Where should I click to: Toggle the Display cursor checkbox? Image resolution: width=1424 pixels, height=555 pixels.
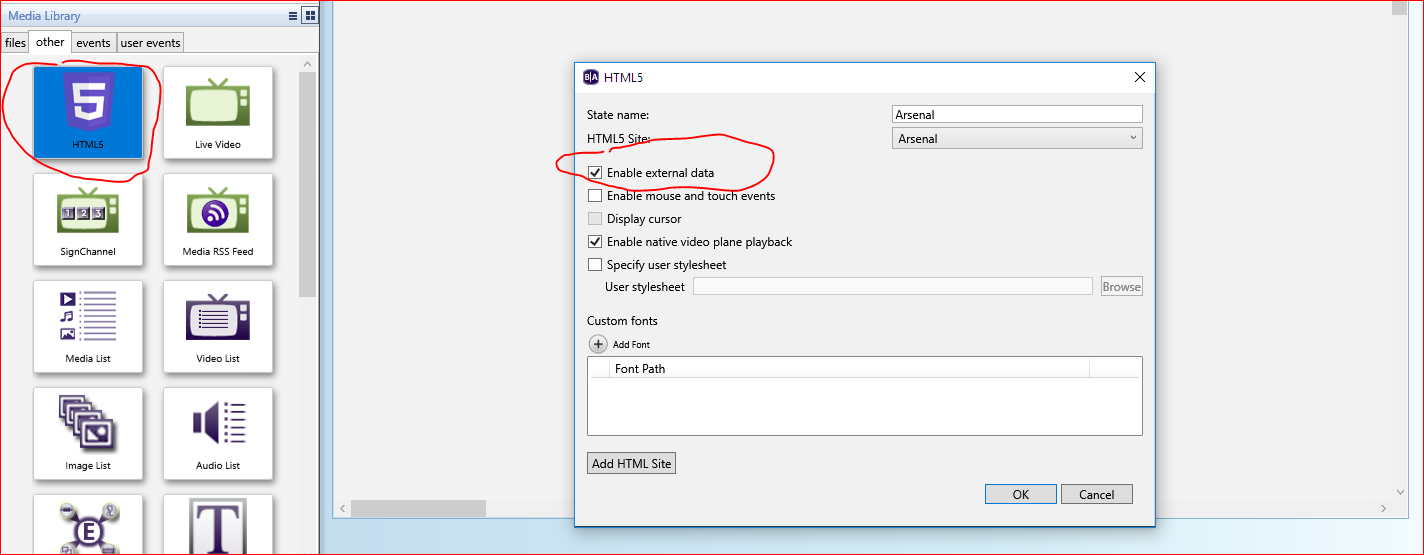[x=595, y=219]
